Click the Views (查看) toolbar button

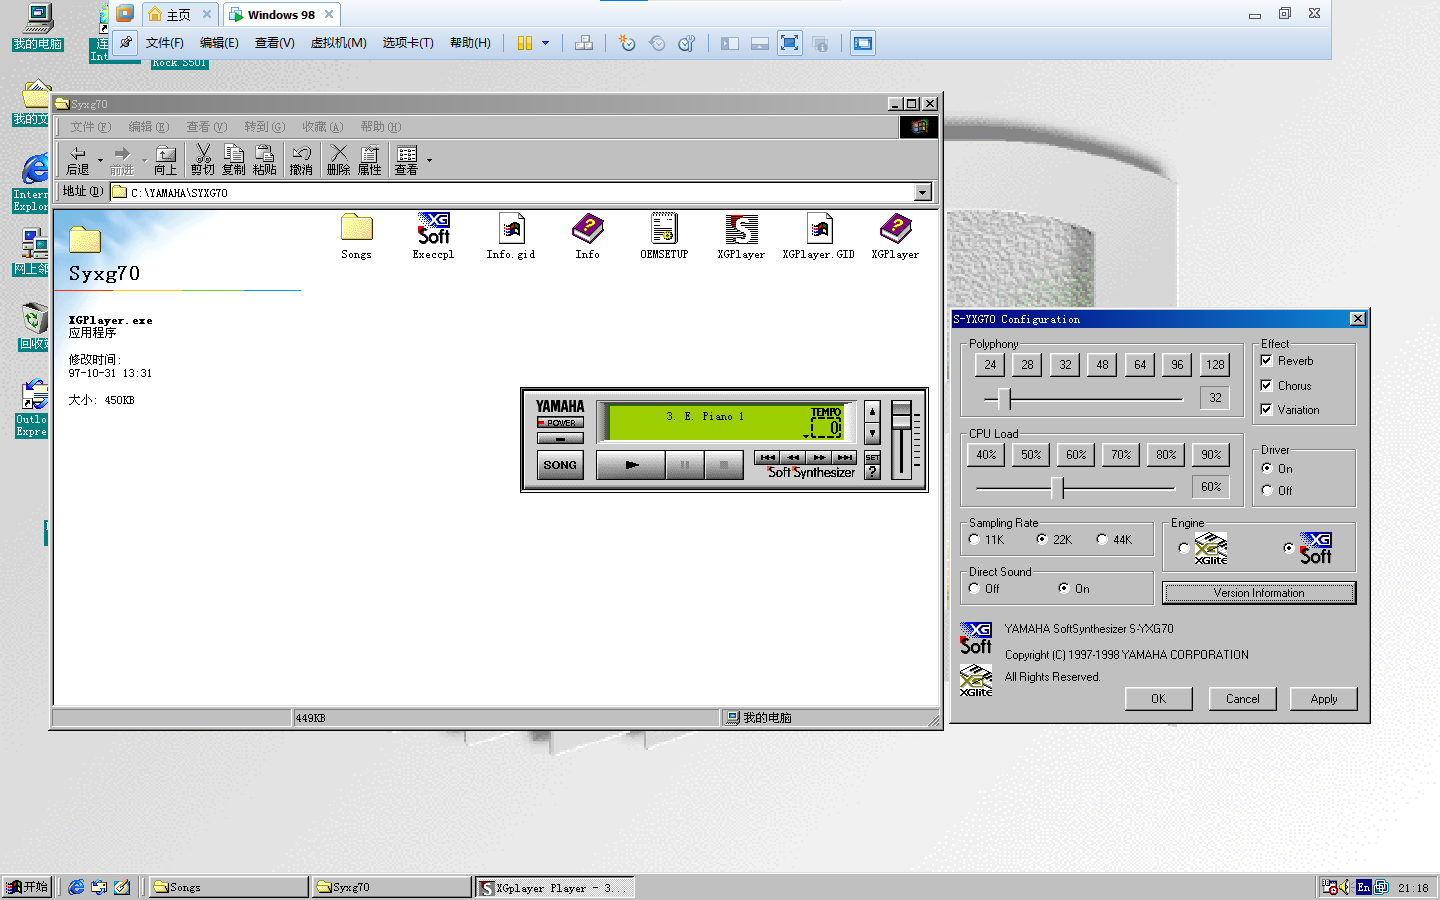(x=406, y=160)
